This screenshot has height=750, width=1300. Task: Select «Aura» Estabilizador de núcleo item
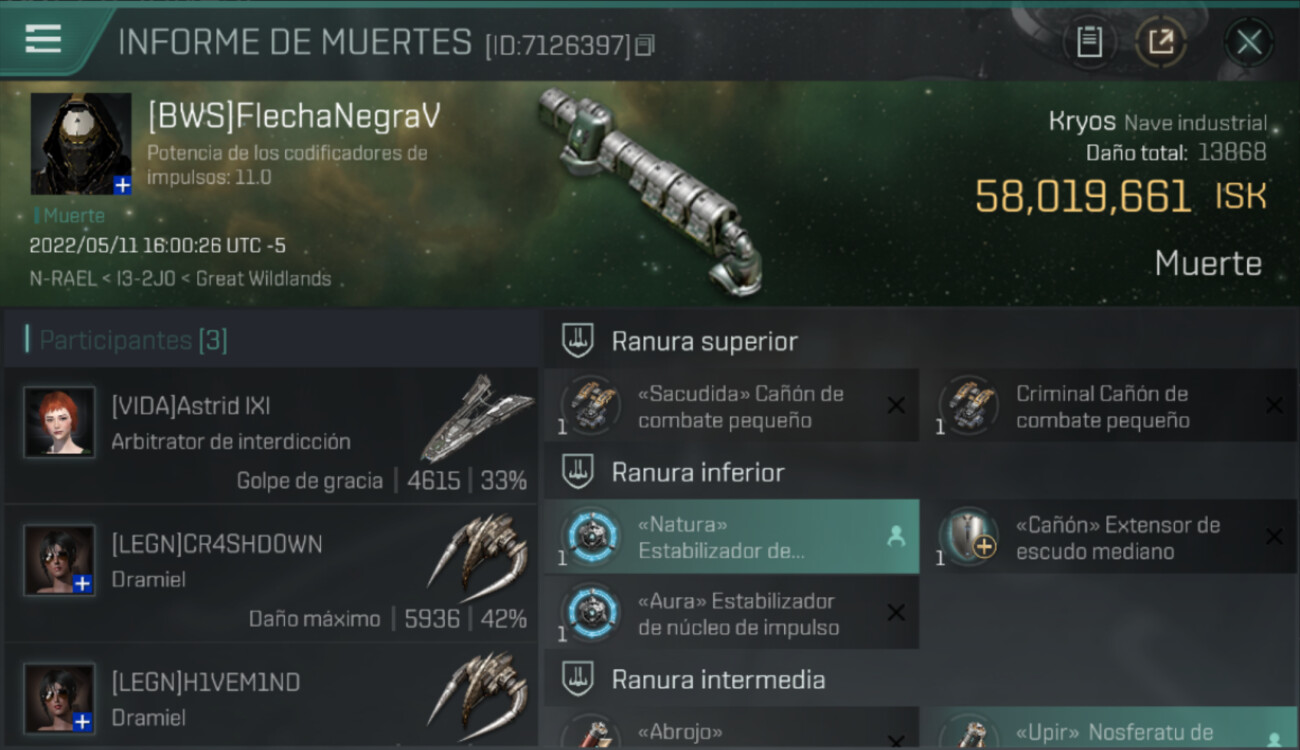point(731,613)
